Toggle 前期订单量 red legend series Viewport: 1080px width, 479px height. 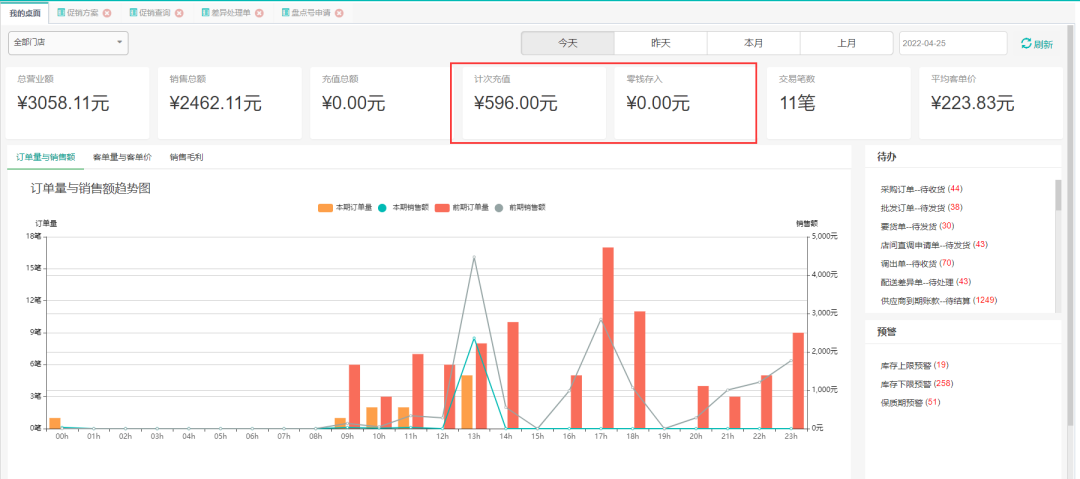point(442,207)
